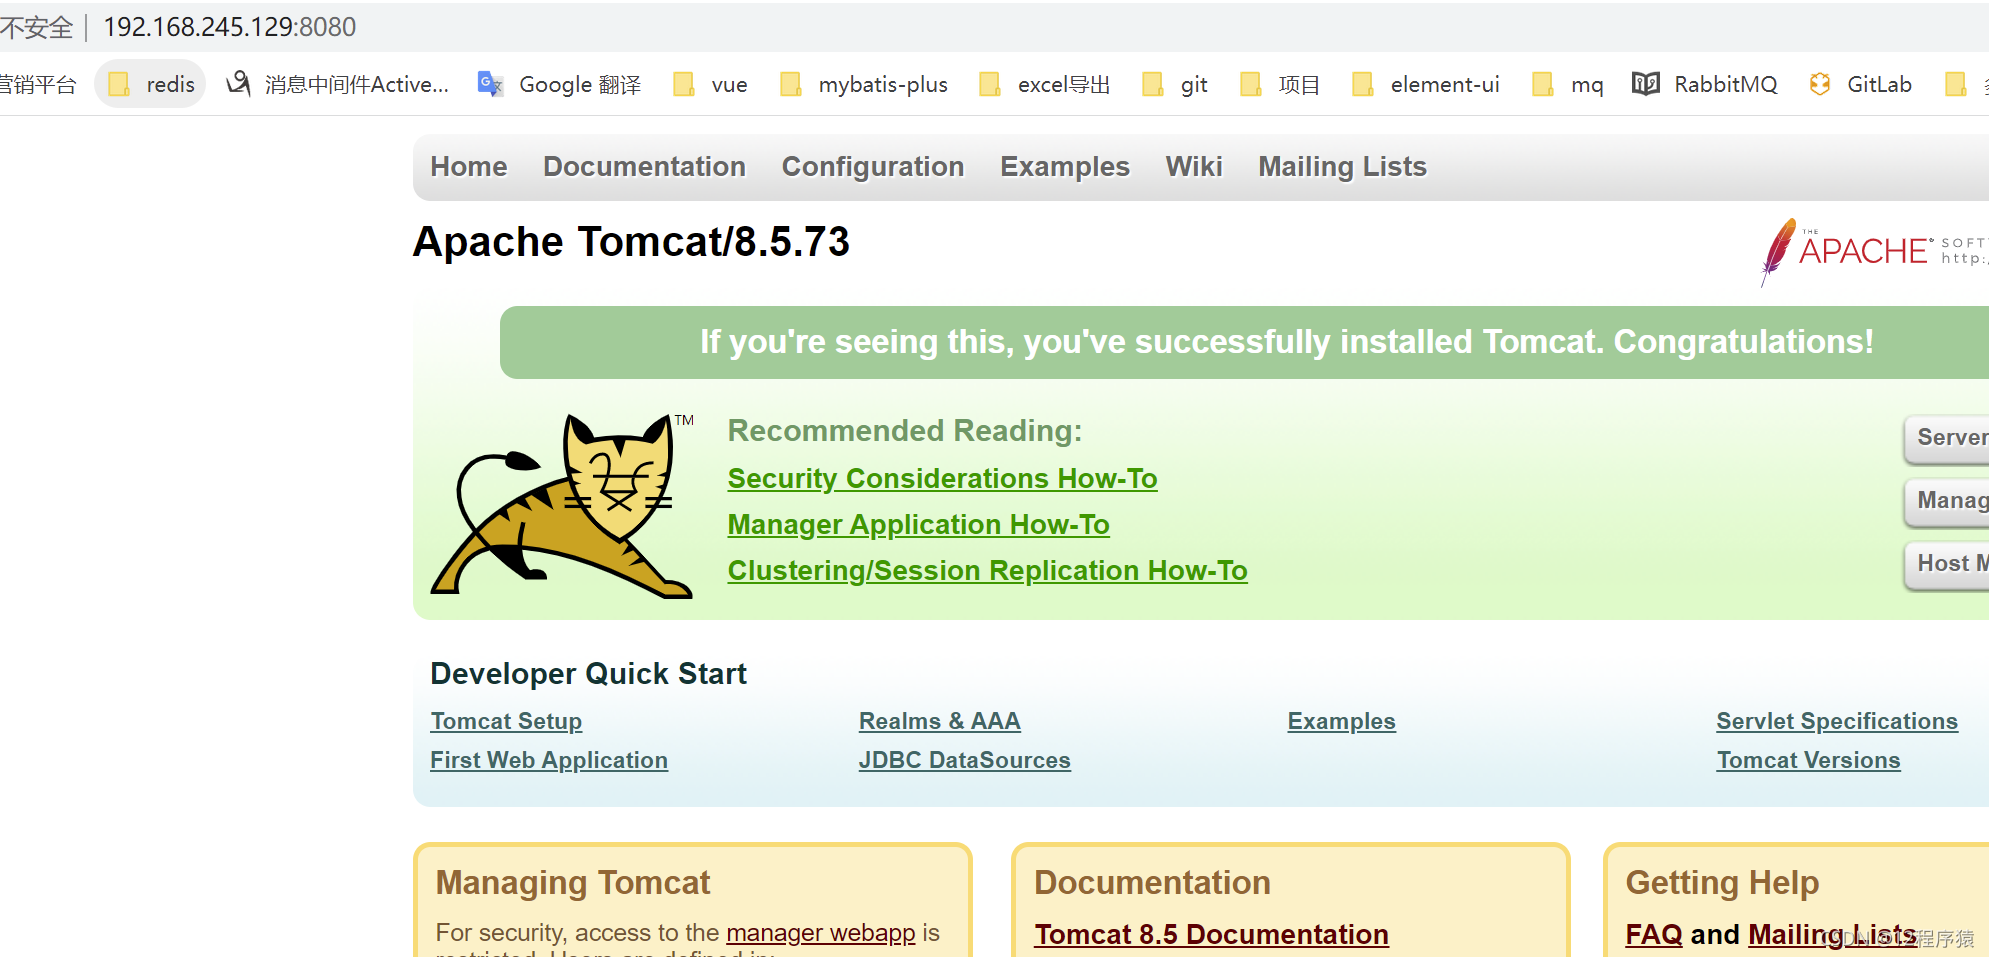Click the Managing Tomcat heading
This screenshot has height=957, width=1989.
(x=573, y=883)
